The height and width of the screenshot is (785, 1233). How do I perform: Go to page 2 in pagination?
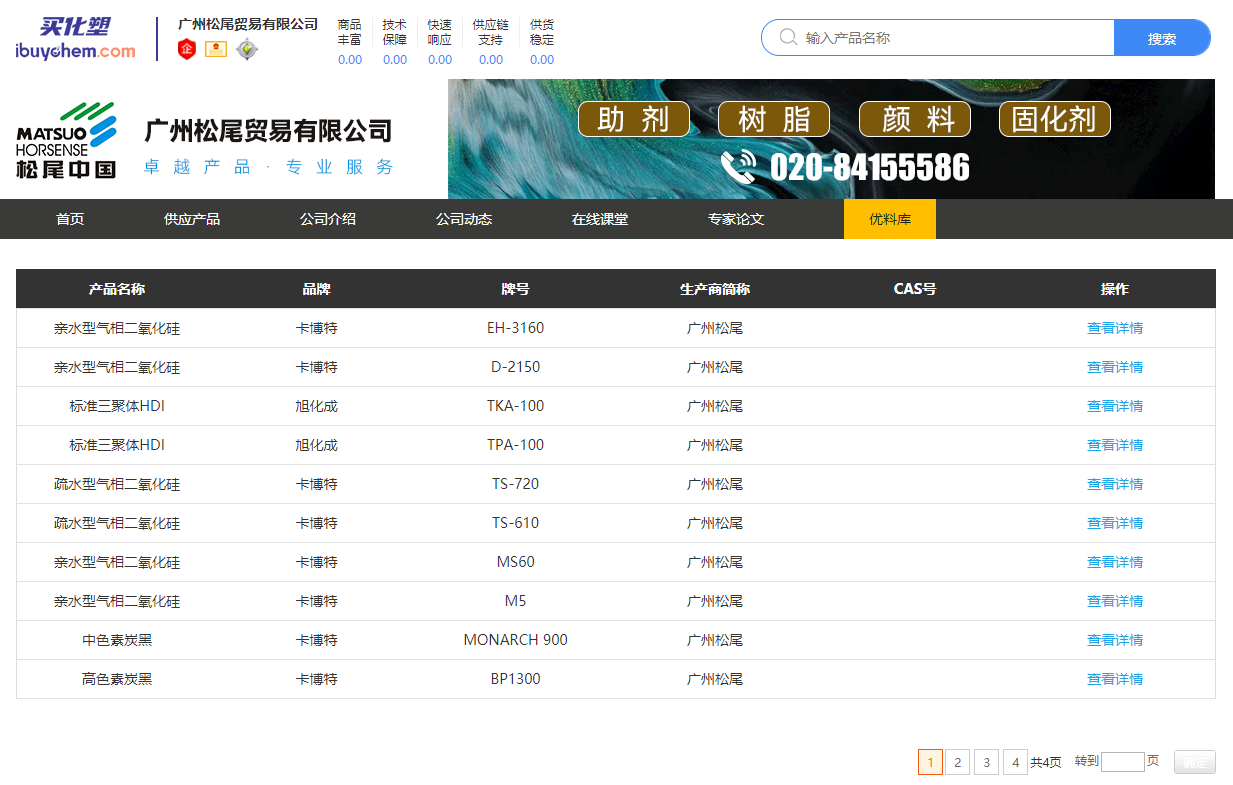pos(957,762)
